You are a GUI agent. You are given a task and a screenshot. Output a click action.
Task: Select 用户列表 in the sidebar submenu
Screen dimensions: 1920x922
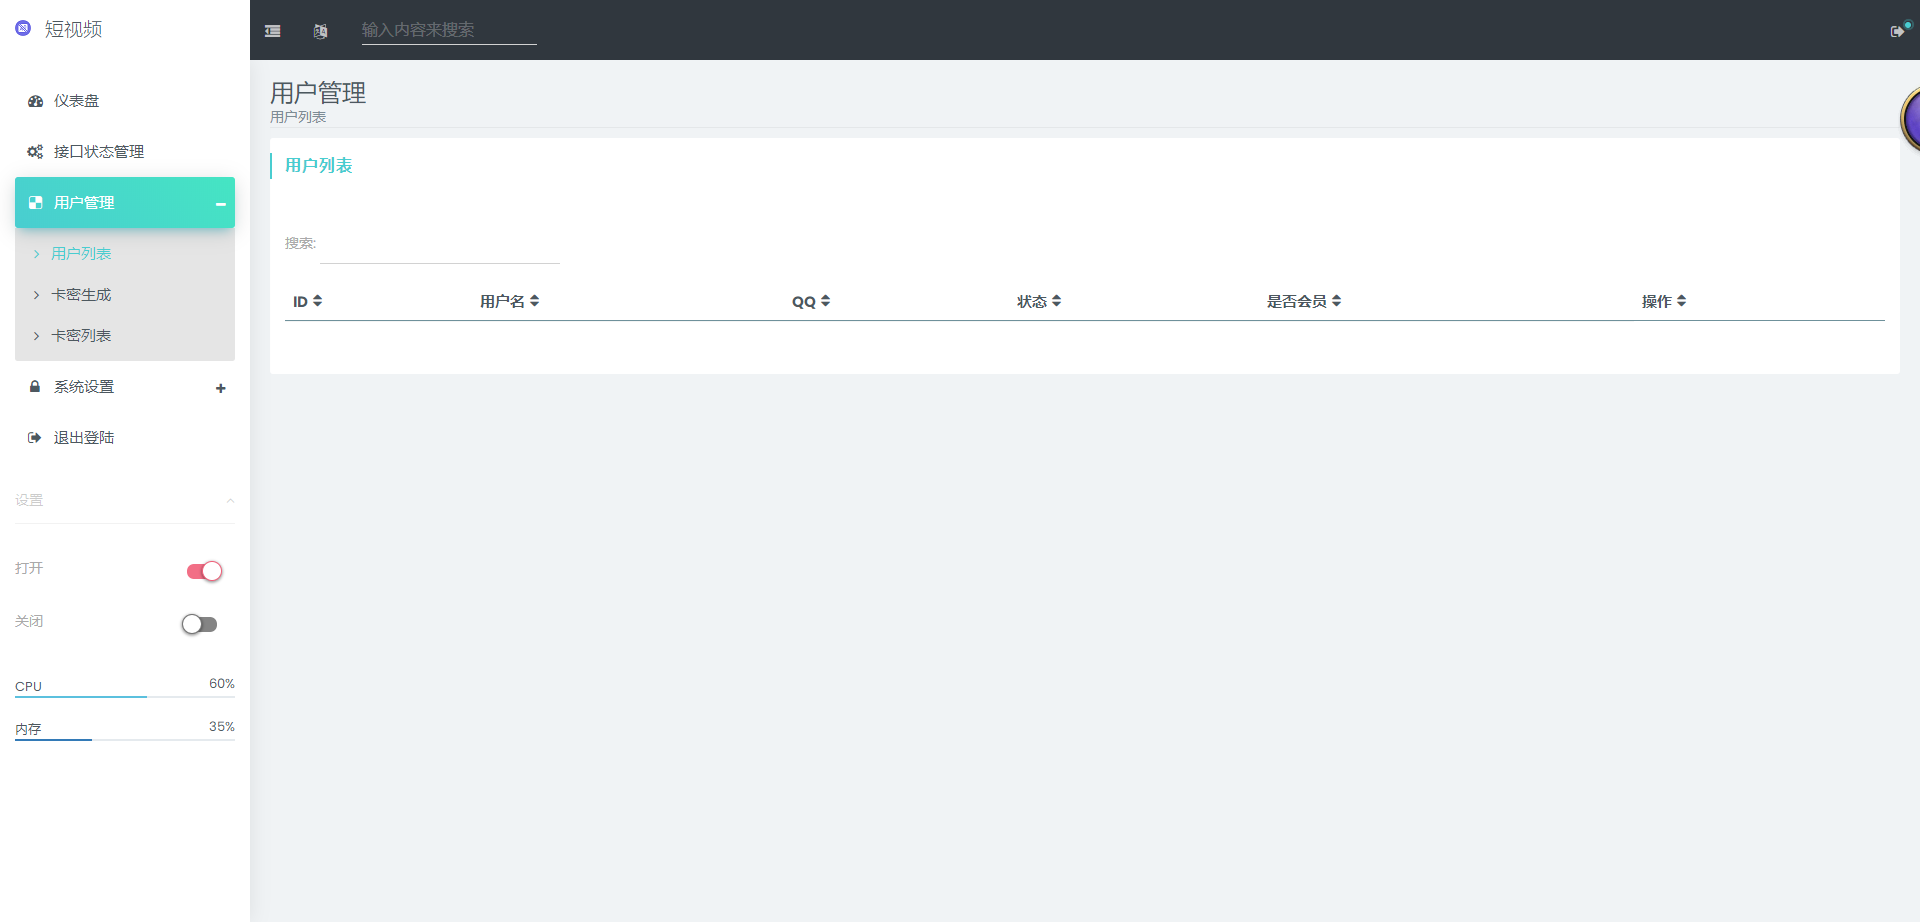tap(81, 254)
